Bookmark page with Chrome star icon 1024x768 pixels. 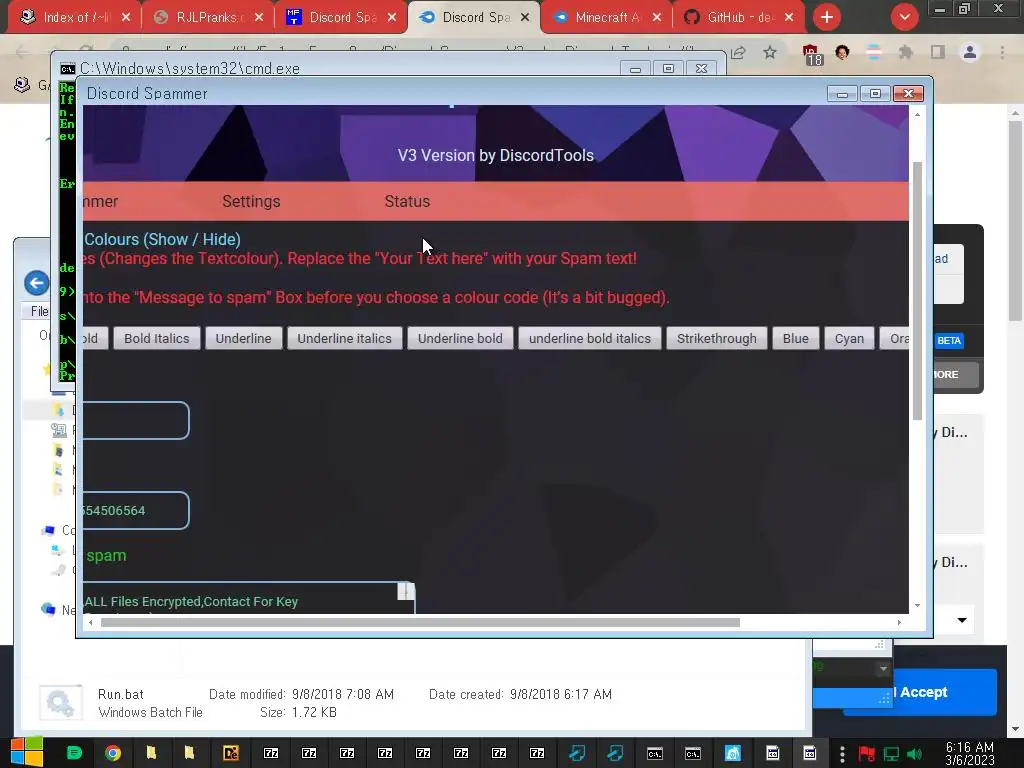pos(770,52)
